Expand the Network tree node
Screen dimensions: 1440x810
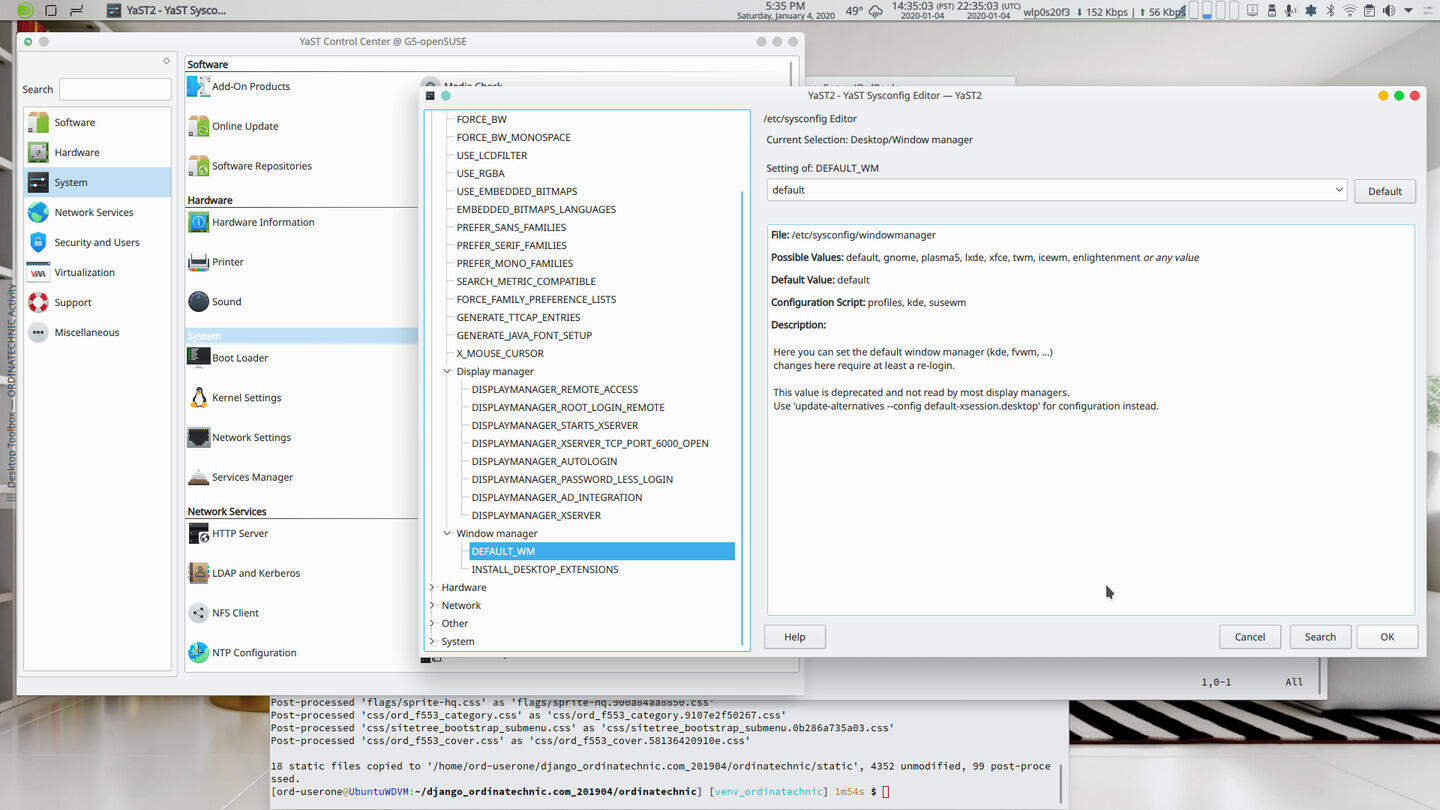(x=432, y=605)
